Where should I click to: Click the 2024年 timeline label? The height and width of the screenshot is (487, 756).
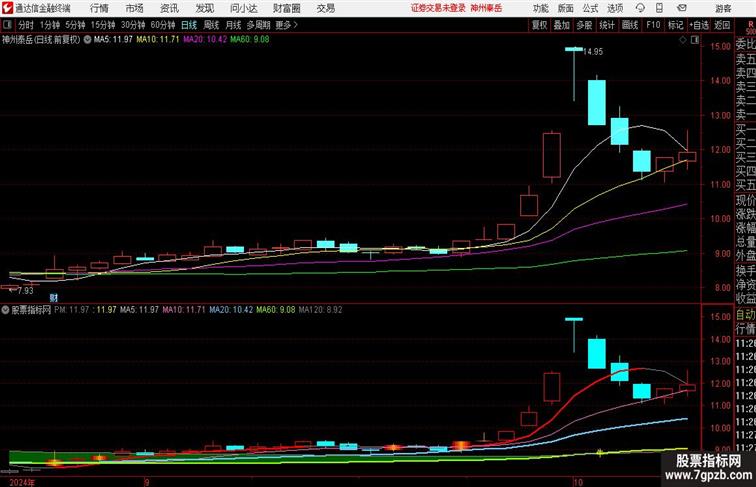[x=22, y=482]
